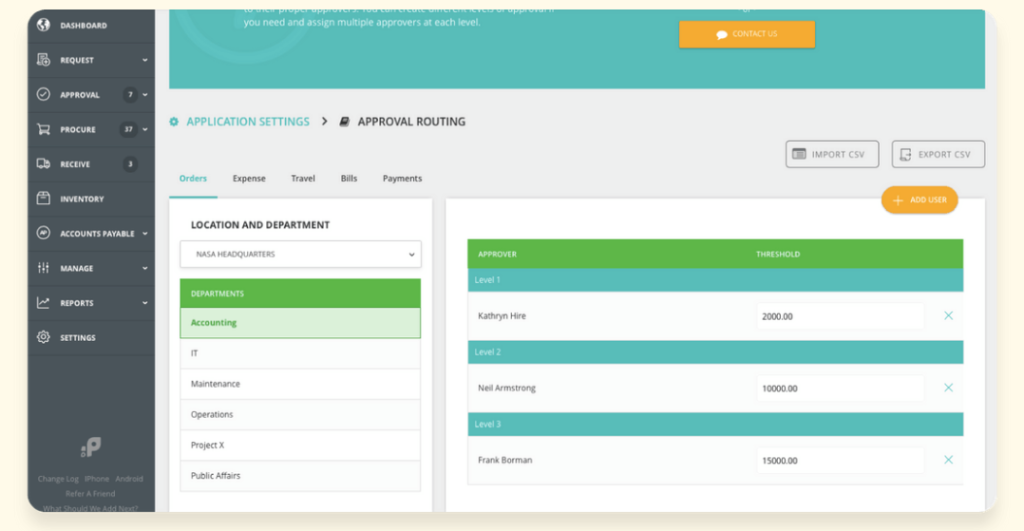Viewport: 1024px width, 531px height.
Task: Switch to the Expense tab
Action: (x=249, y=179)
